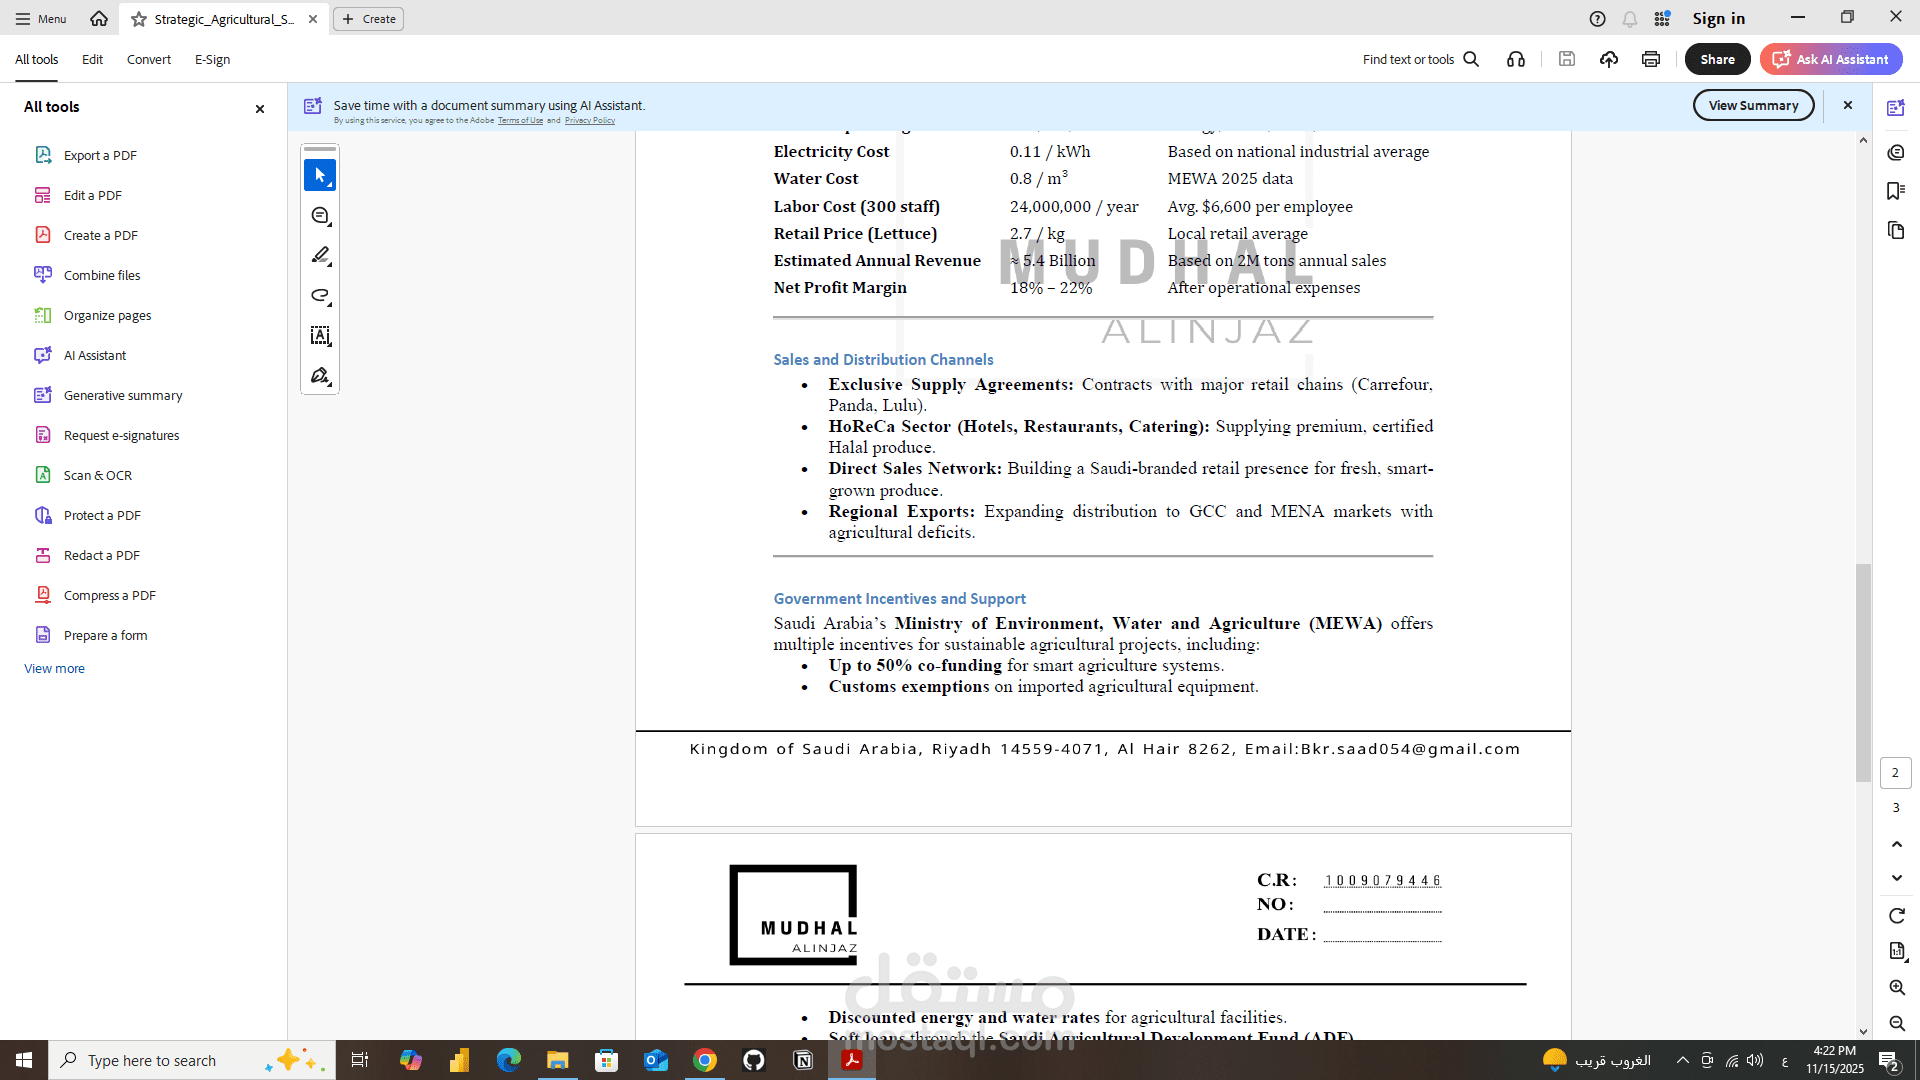The height and width of the screenshot is (1080, 1920).
Task: Click the View Summary button
Action: (1753, 105)
